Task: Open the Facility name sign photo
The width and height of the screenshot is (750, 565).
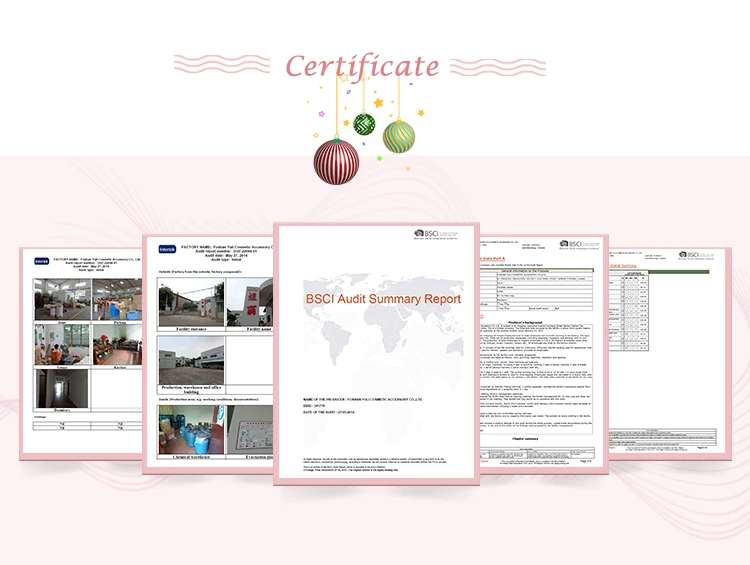Action: click(249, 302)
